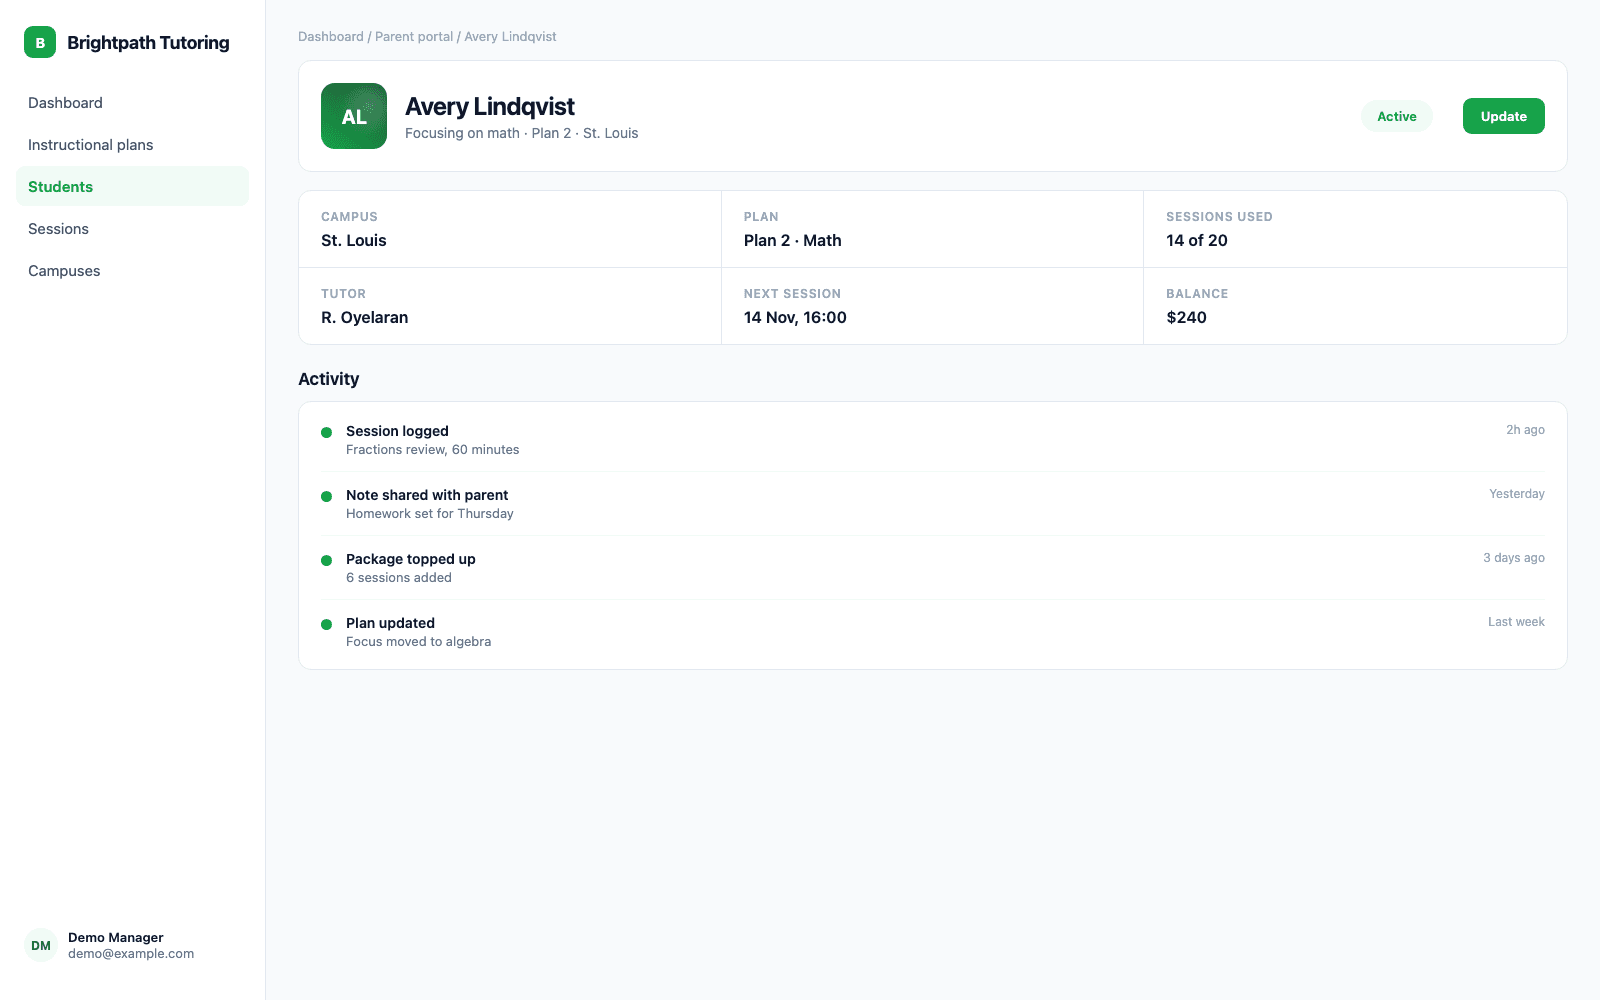Open Dashboard in the sidebar

tap(132, 103)
